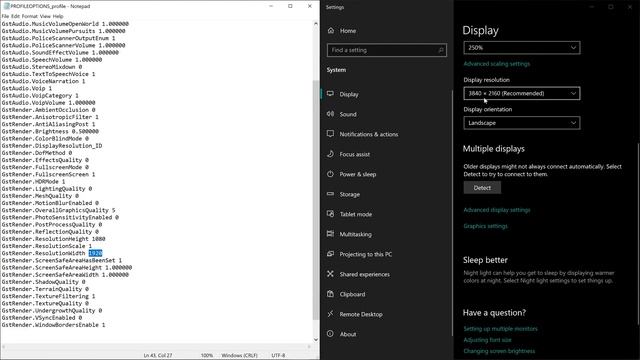Click the GstRender.WindowBordersEnable 1 line
Image resolution: width=640 pixels, height=360 pixels.
(53, 325)
